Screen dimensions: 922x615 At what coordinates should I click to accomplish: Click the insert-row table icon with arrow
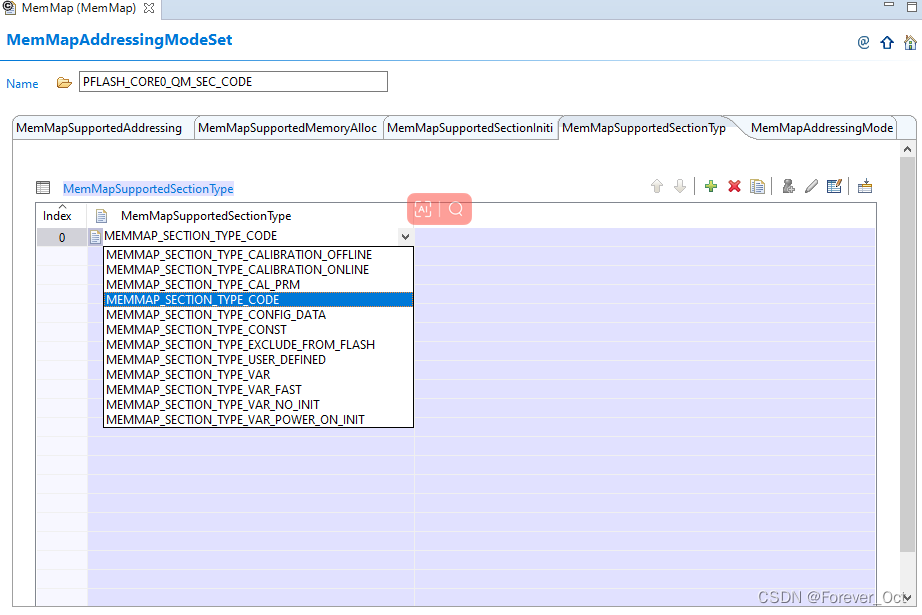[864, 186]
